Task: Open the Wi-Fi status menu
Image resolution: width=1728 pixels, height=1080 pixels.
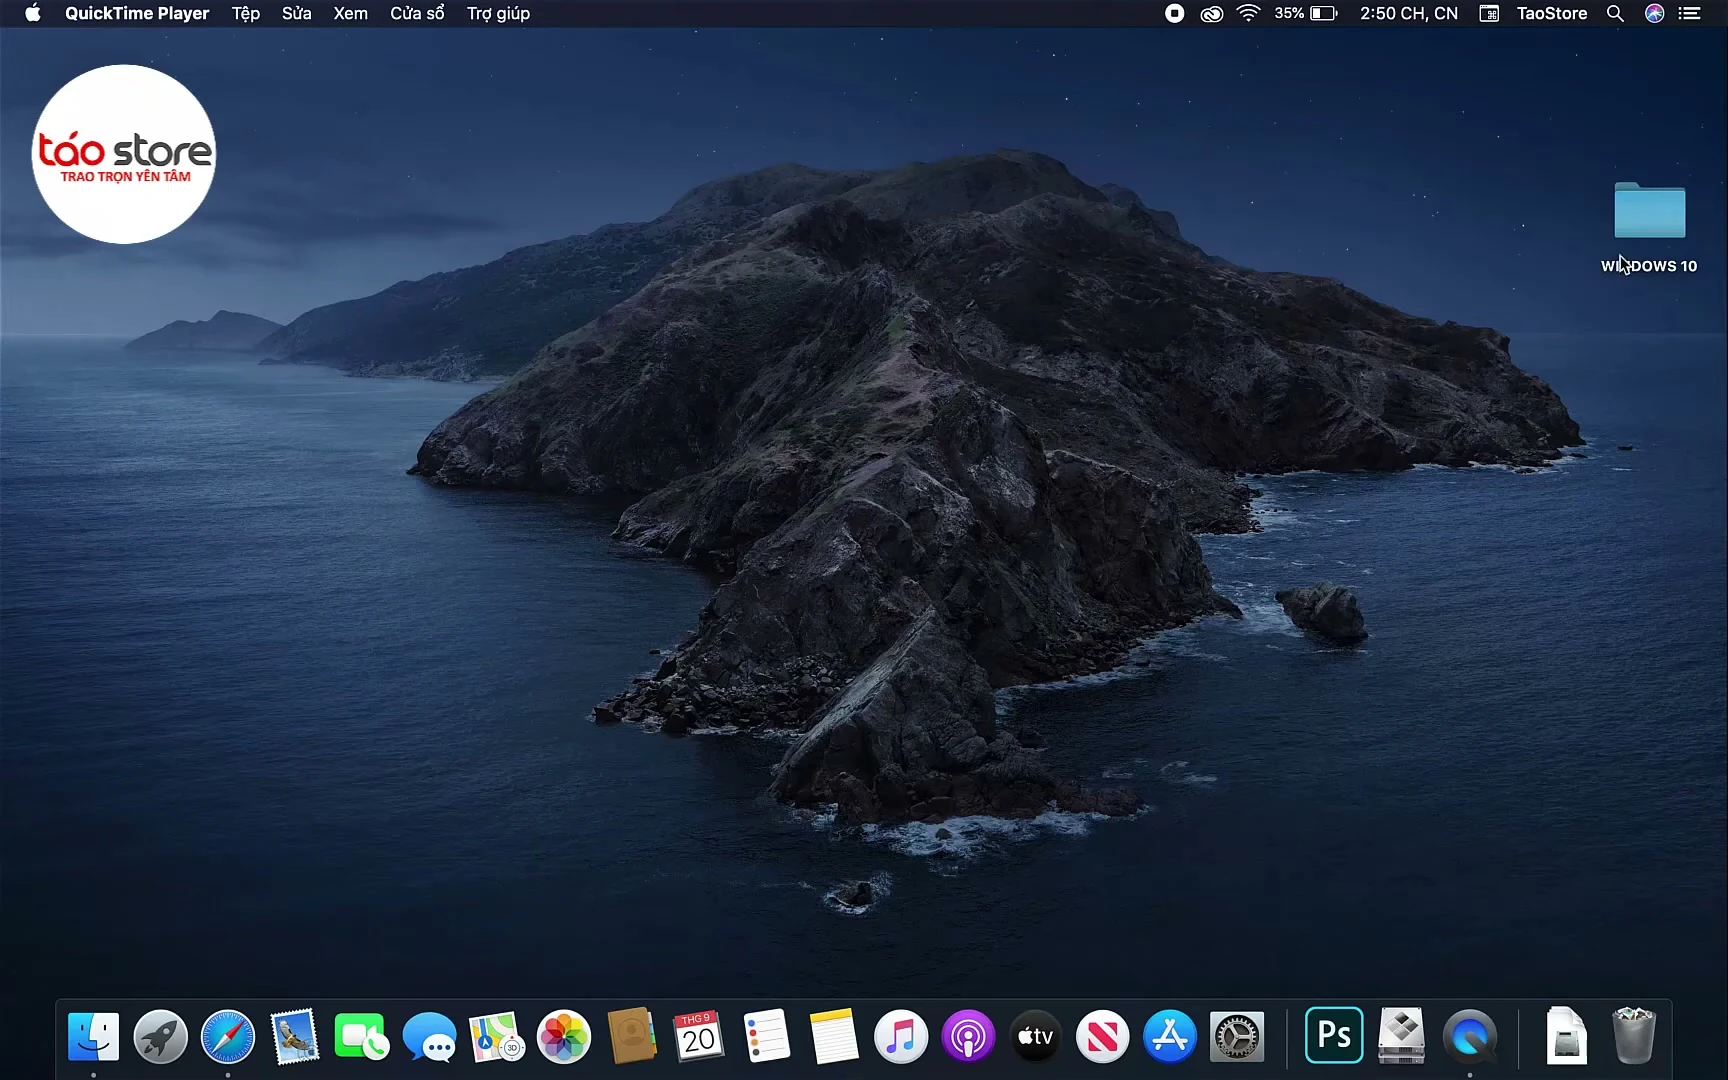Action: [x=1248, y=13]
